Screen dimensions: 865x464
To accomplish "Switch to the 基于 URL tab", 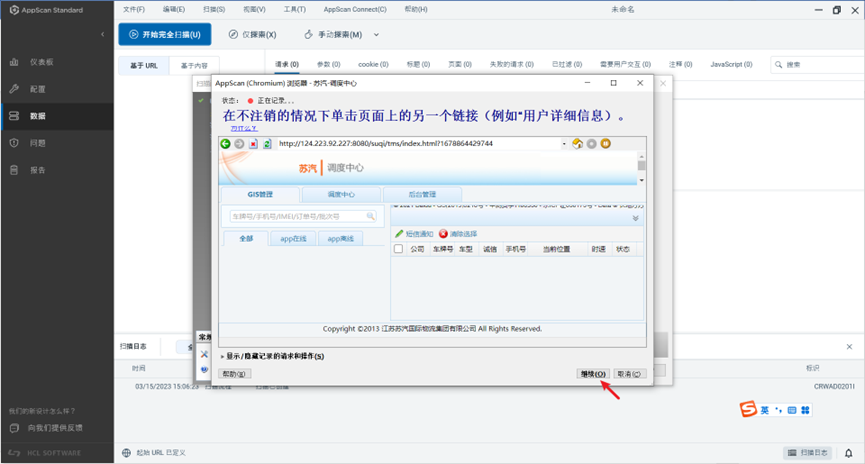I will 144,66.
